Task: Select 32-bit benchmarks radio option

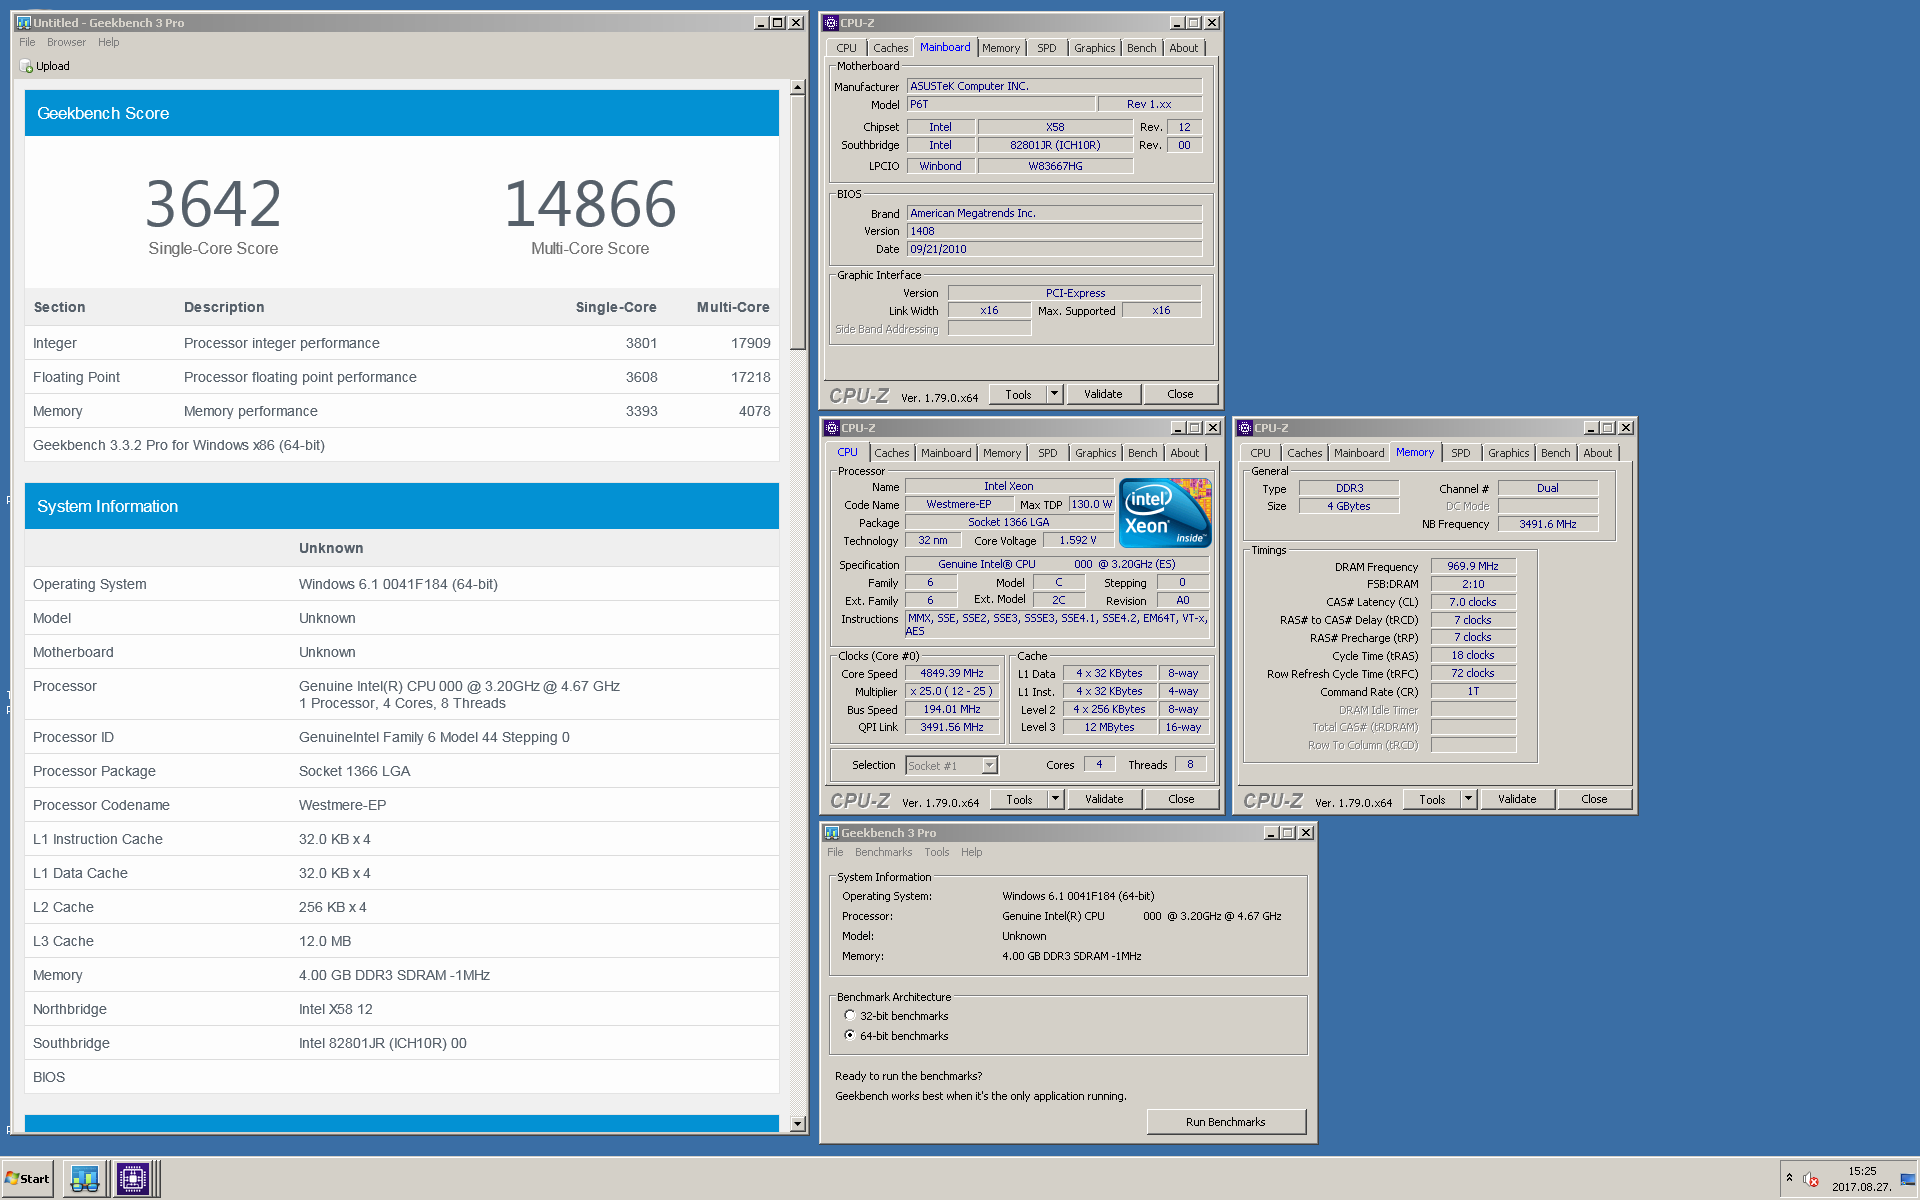Action: (850, 1015)
